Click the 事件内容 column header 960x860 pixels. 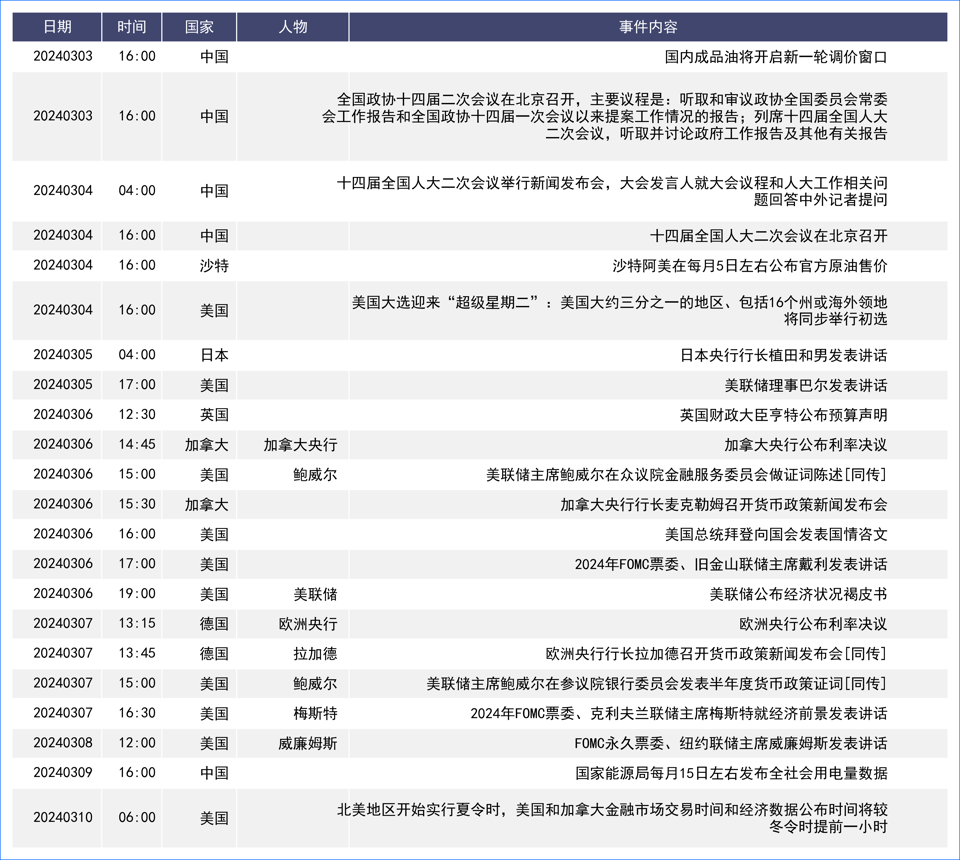click(648, 27)
